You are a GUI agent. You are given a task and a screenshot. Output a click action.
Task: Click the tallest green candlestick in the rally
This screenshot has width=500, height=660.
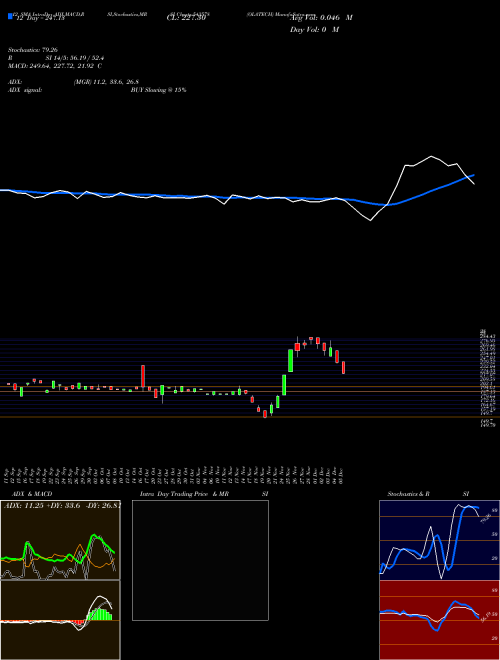pos(290,360)
